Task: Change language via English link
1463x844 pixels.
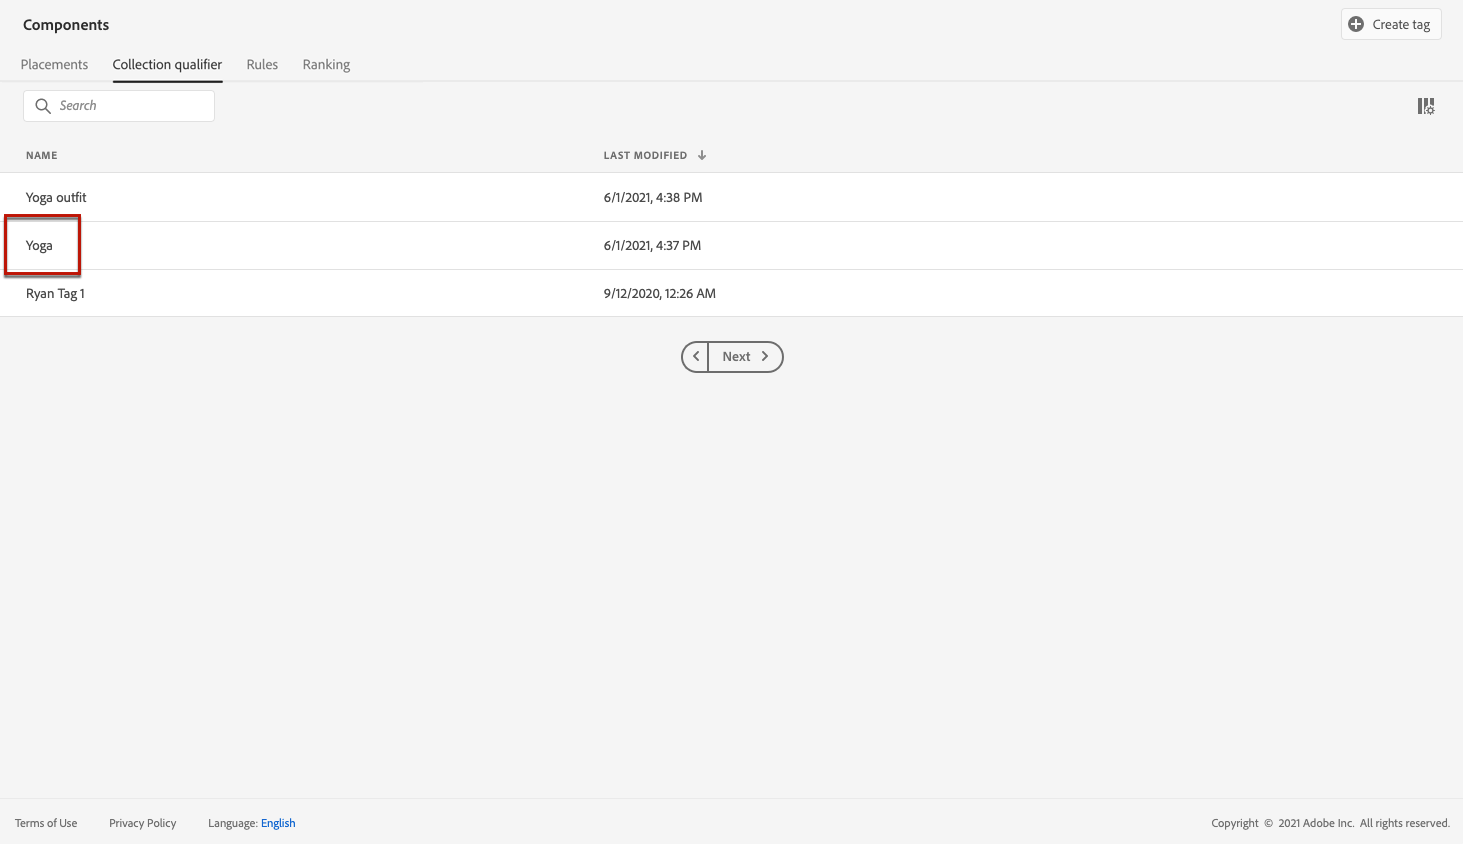Action: 278,823
